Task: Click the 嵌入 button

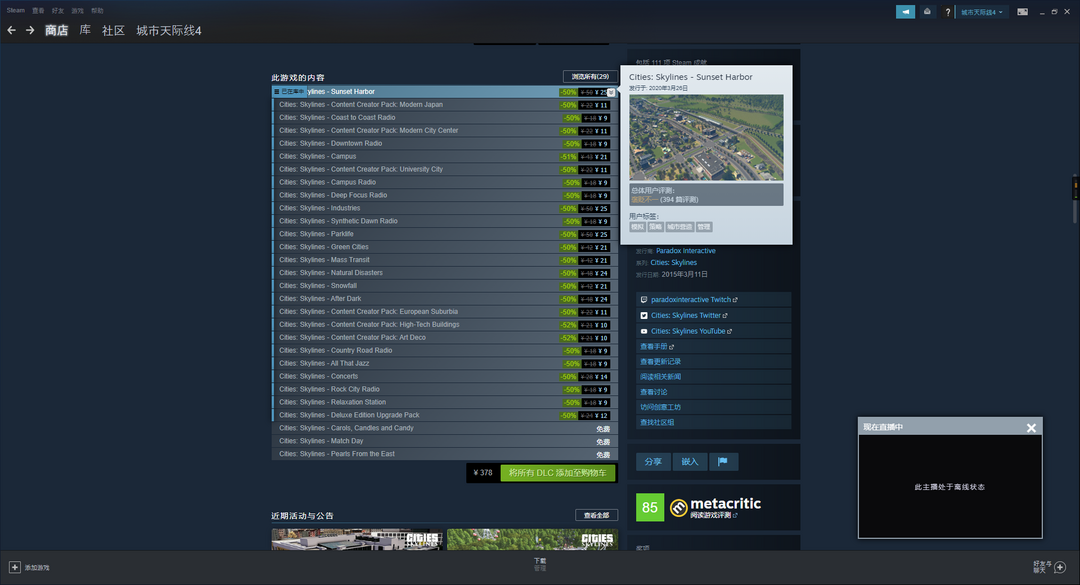Action: pyautogui.click(x=689, y=462)
